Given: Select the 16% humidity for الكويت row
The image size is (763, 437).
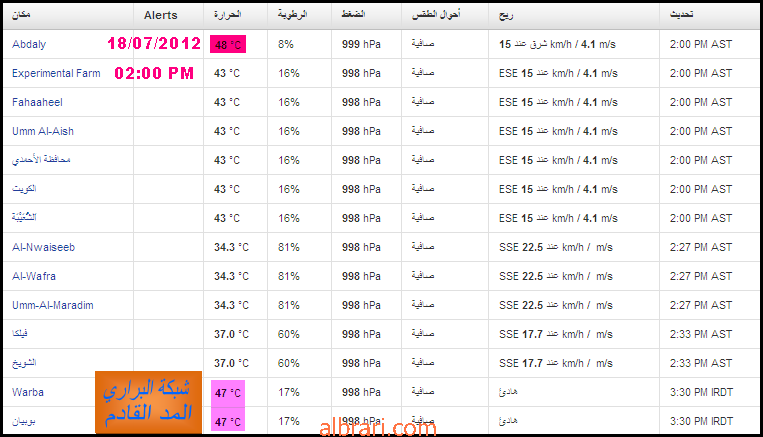Looking at the screenshot, I should click(x=289, y=189).
